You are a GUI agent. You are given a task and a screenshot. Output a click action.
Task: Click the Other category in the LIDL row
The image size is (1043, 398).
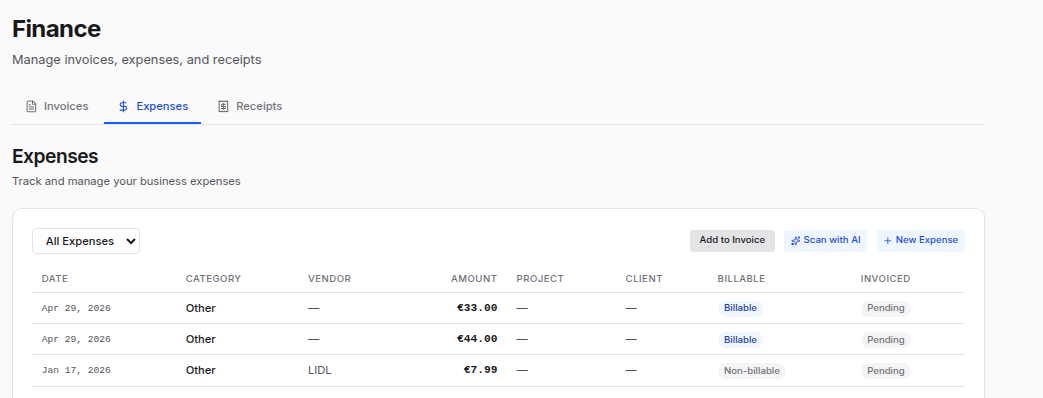(200, 370)
